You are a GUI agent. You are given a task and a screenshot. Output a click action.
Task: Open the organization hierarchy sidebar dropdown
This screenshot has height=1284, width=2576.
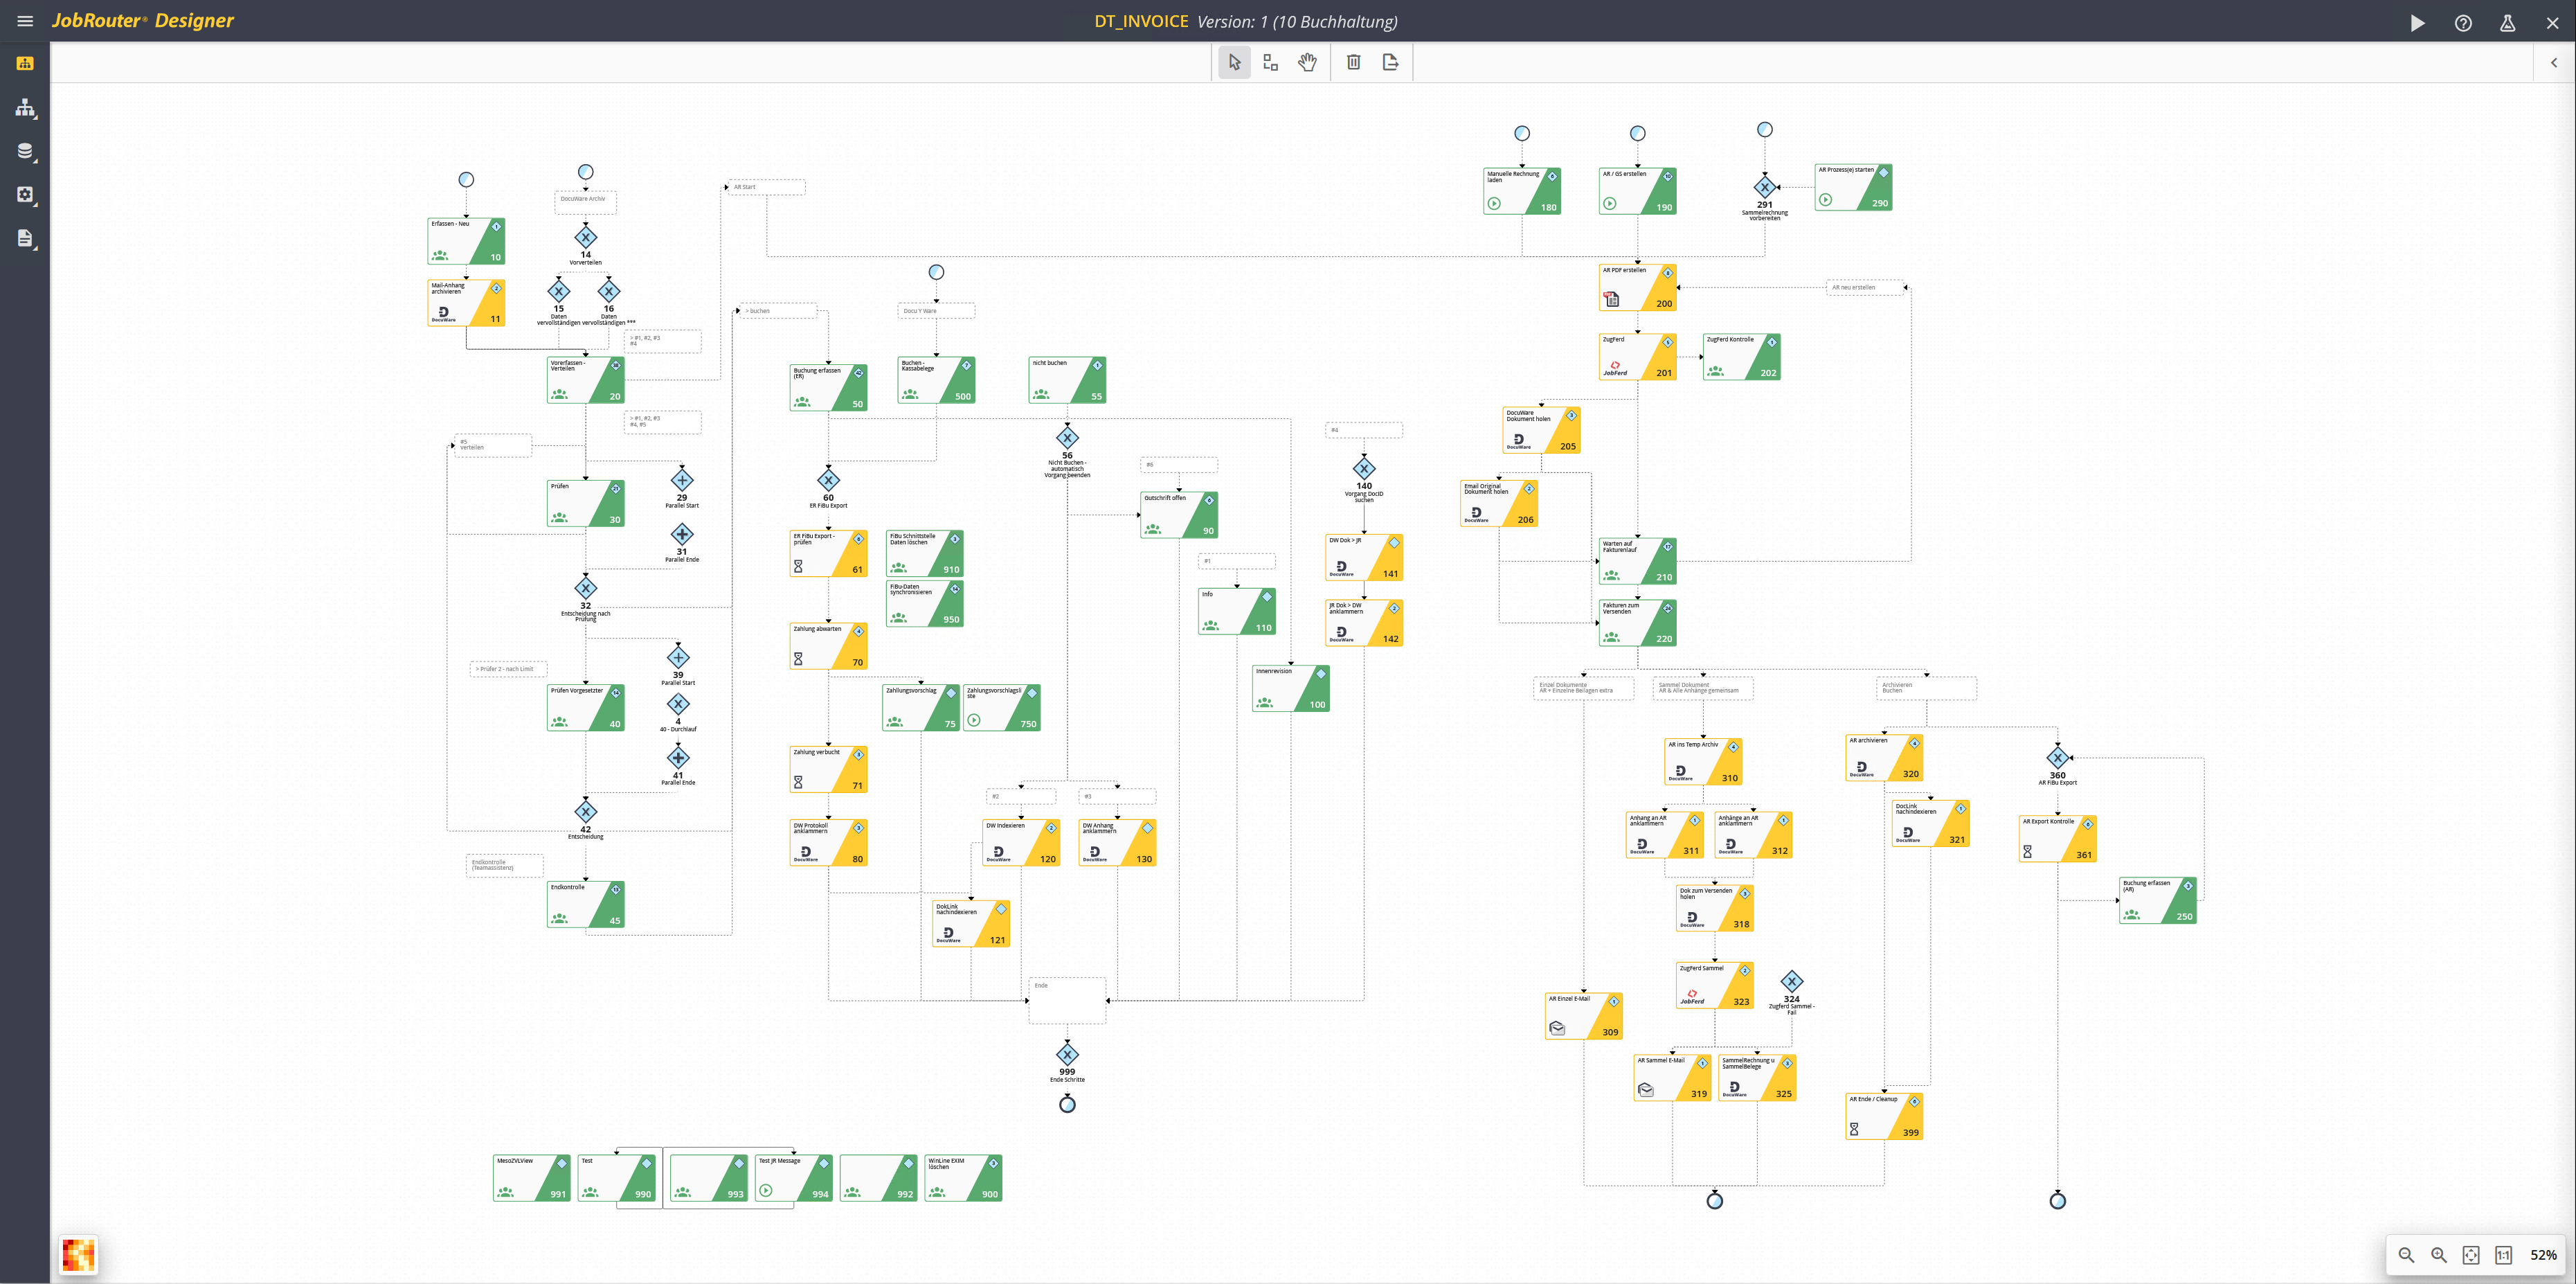pos(26,108)
